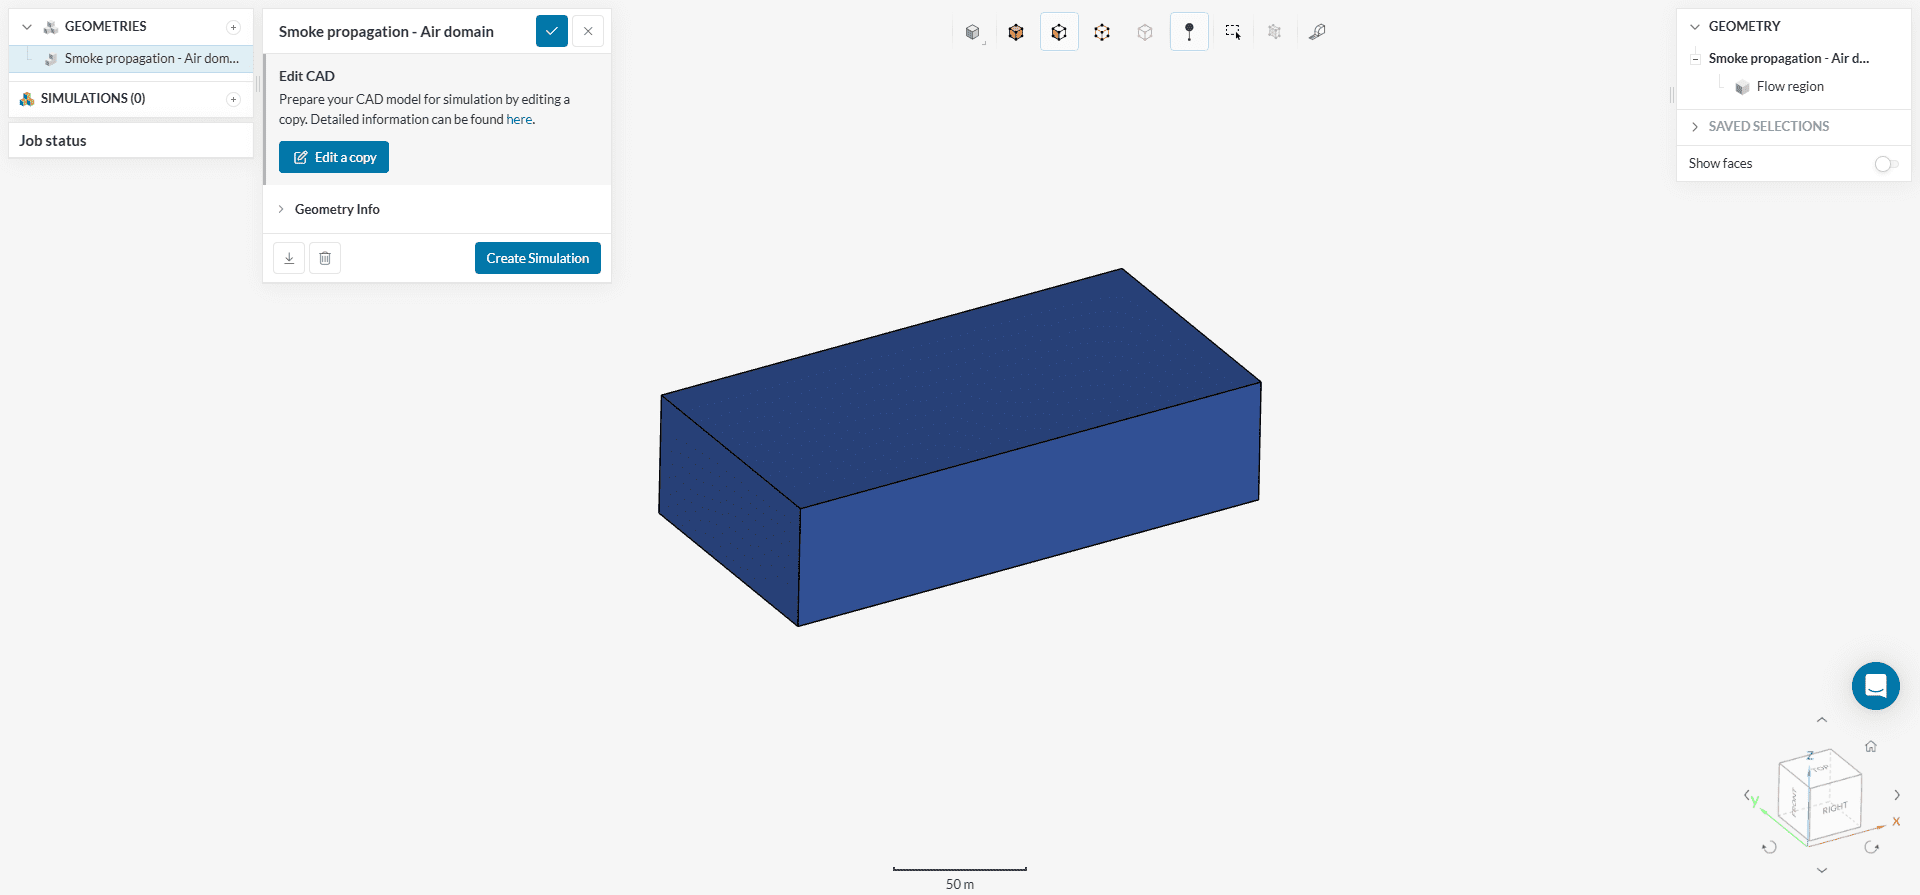Click the box select tool icon
Viewport: 1920px width, 895px height.
[x=1233, y=32]
